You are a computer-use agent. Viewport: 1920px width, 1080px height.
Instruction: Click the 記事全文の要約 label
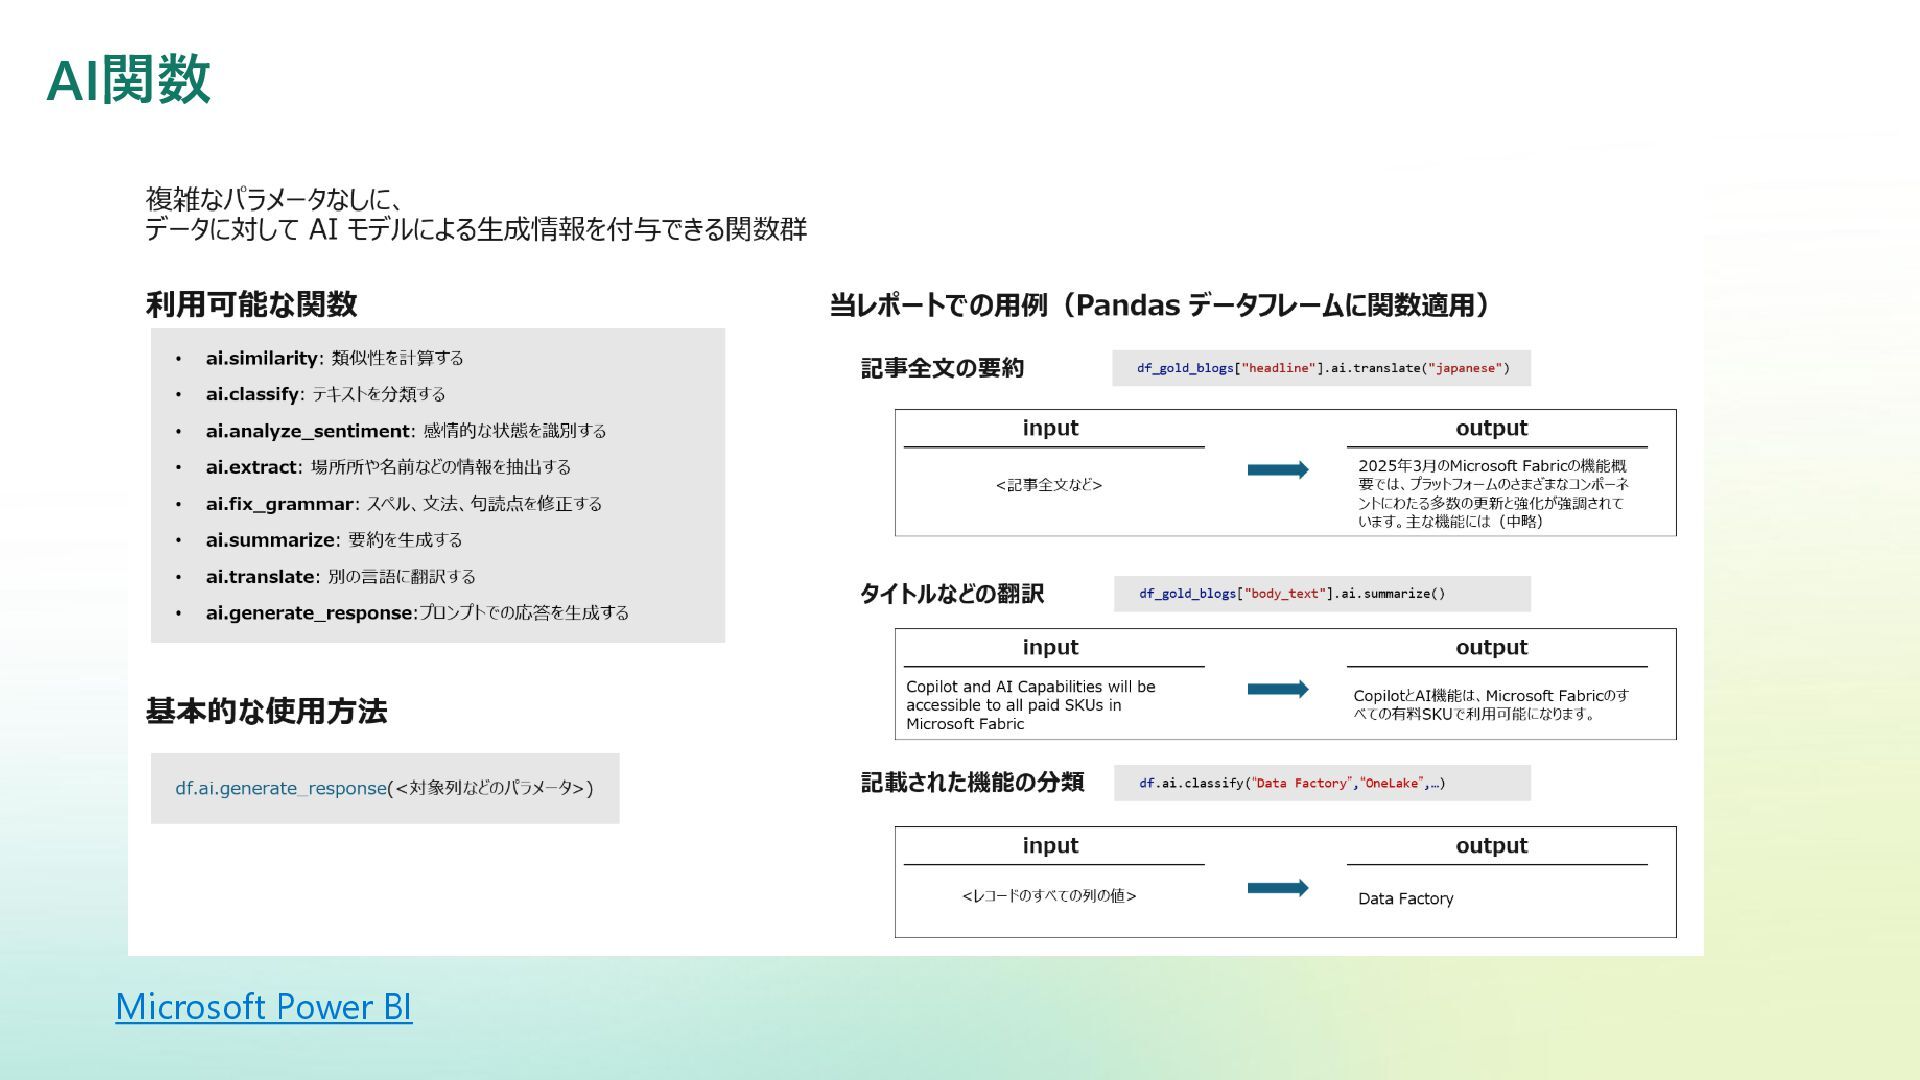[x=941, y=368]
